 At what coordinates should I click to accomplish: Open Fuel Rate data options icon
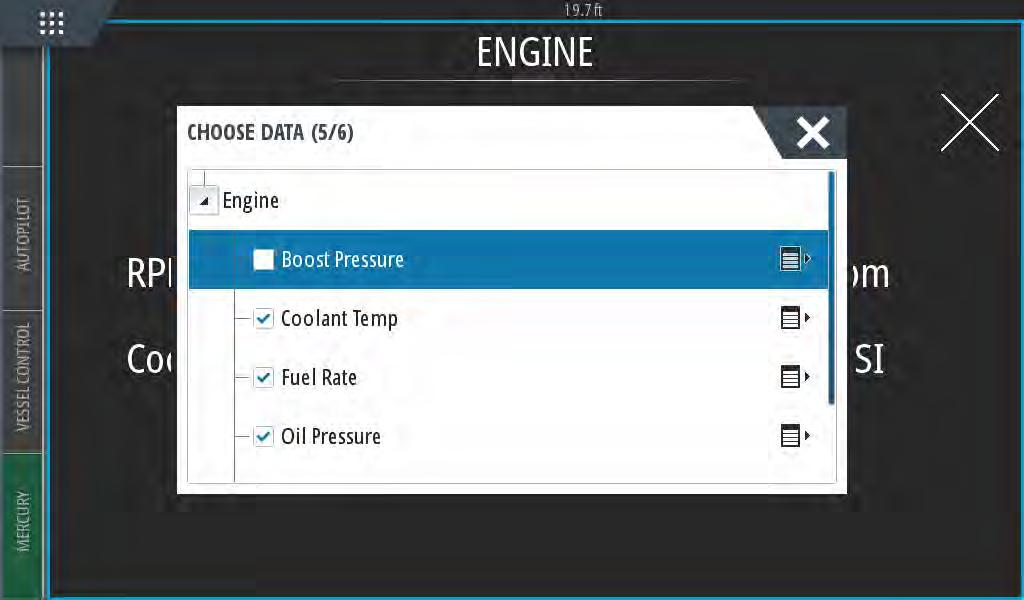tap(795, 377)
